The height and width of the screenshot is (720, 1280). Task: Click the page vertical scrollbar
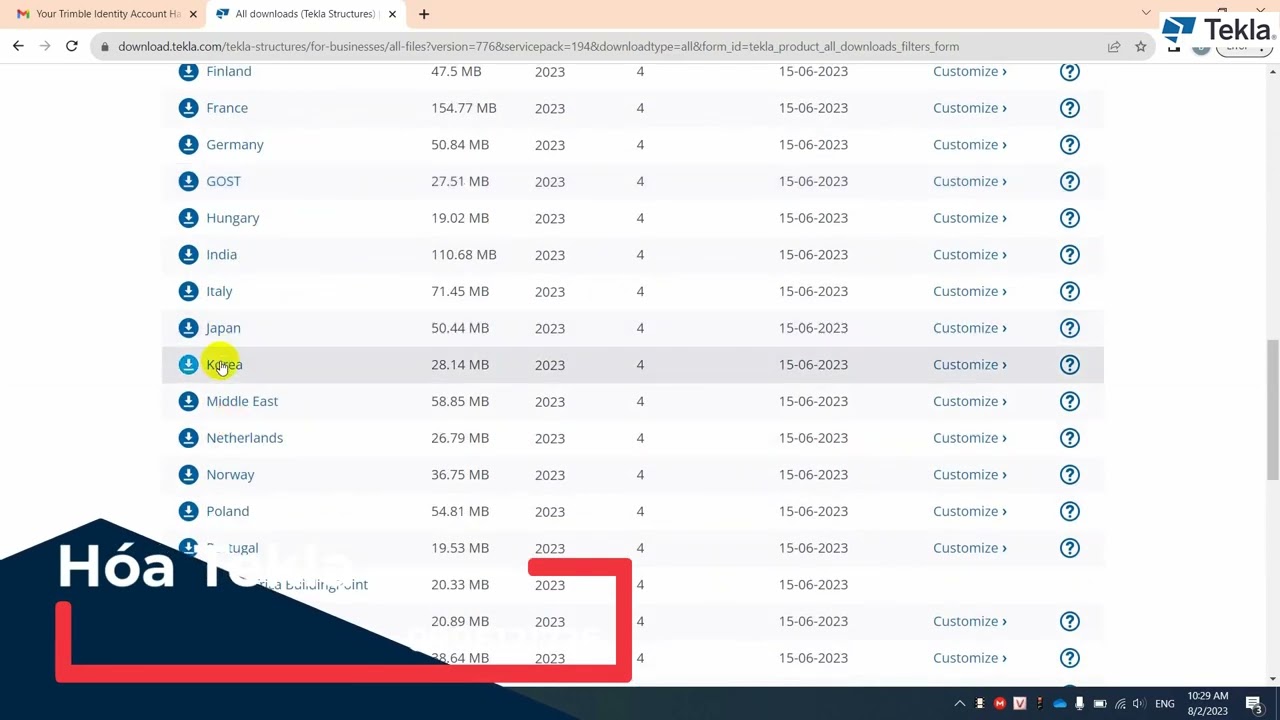[1273, 410]
